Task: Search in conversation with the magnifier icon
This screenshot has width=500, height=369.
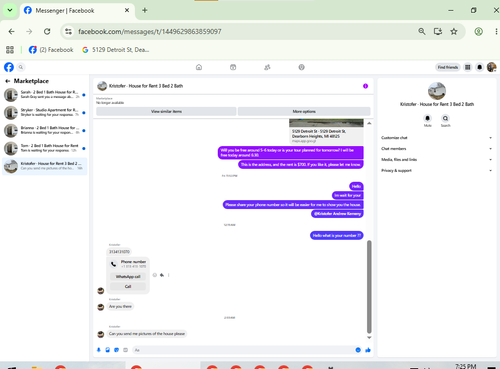Action: coord(445,118)
